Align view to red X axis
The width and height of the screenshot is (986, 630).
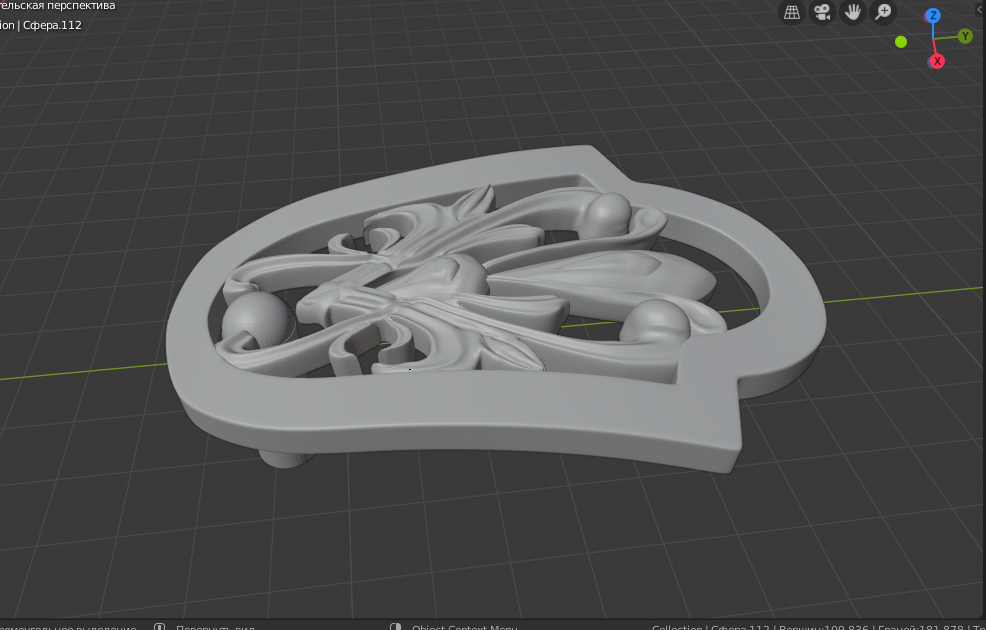[937, 61]
